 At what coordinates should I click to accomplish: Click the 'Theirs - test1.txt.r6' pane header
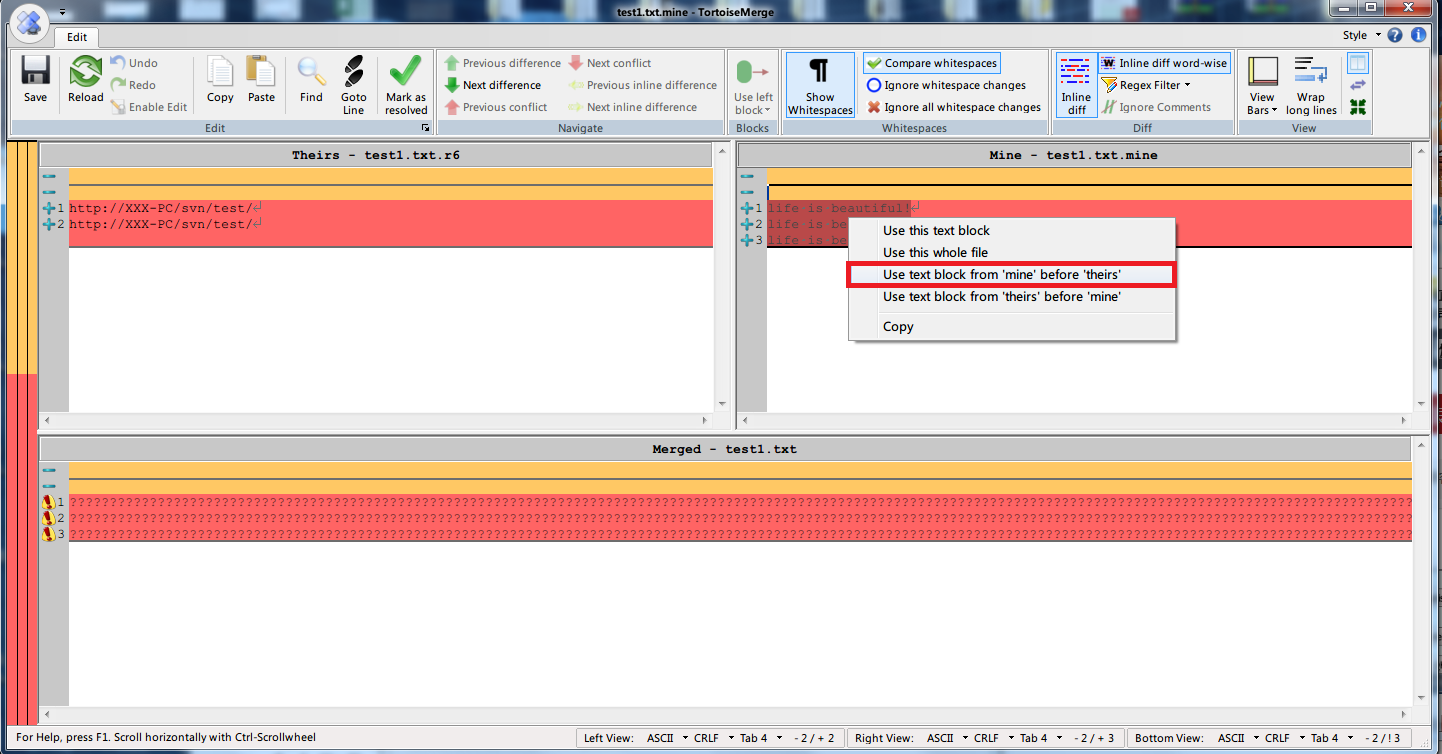376,155
